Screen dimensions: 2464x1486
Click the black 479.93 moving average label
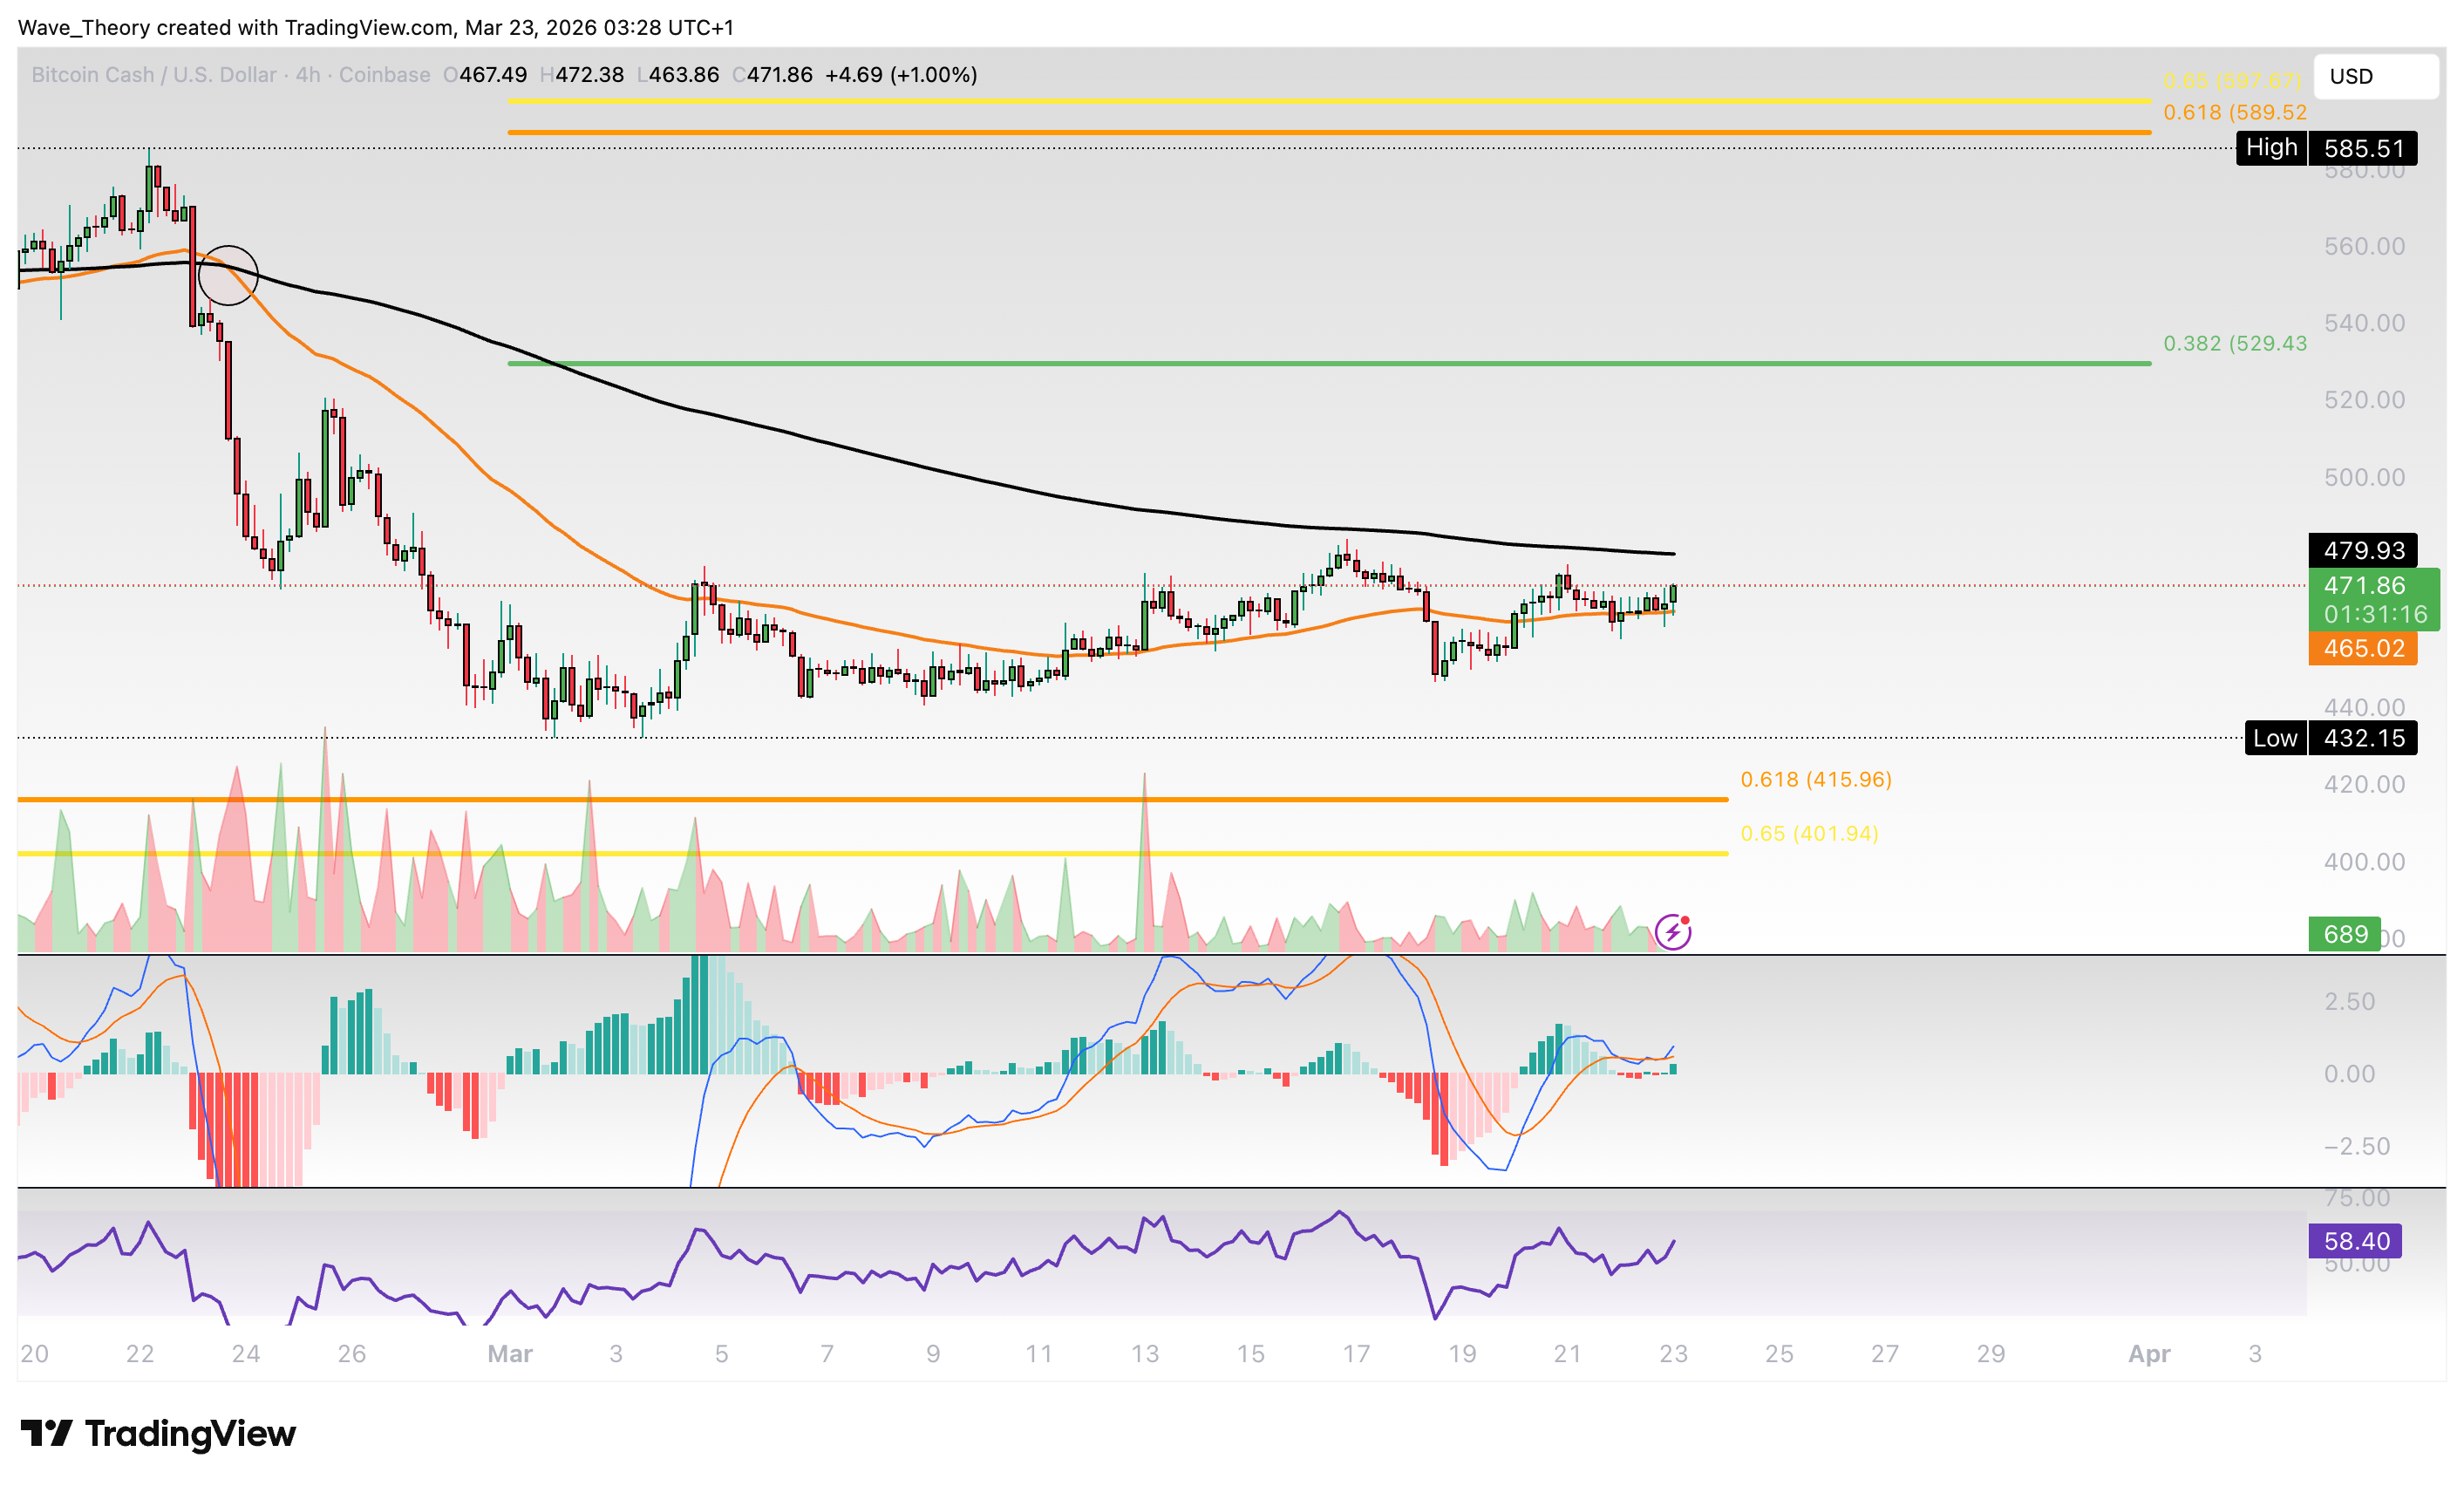point(2362,550)
